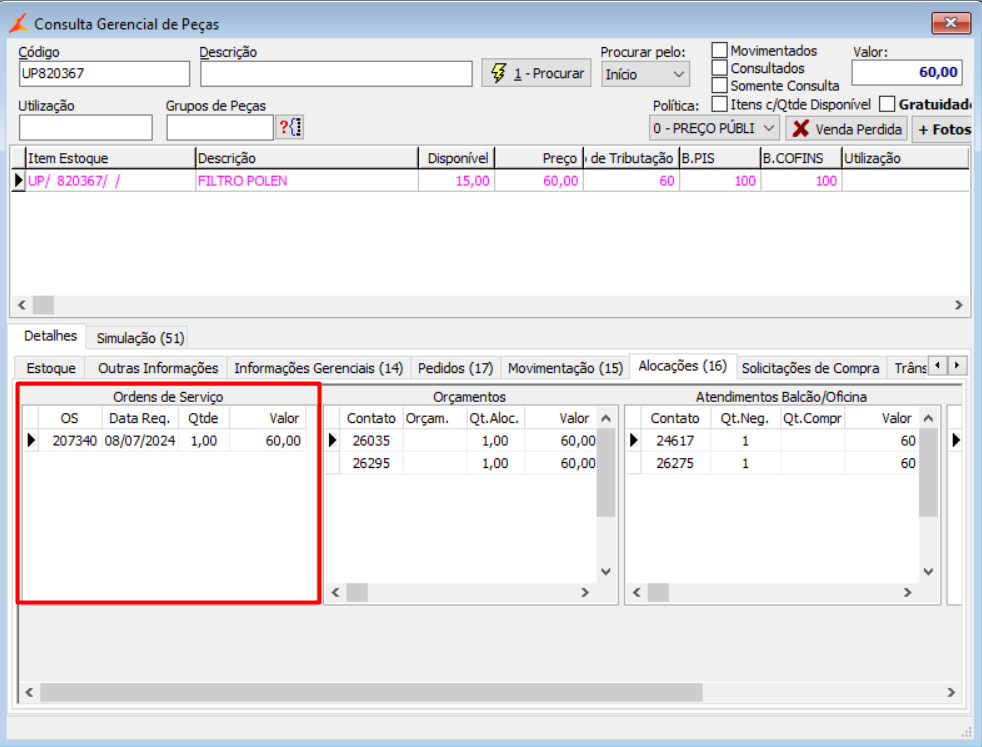Viewport: 982px width, 747px height.
Task: Click the Preço column header
Action: 539,158
